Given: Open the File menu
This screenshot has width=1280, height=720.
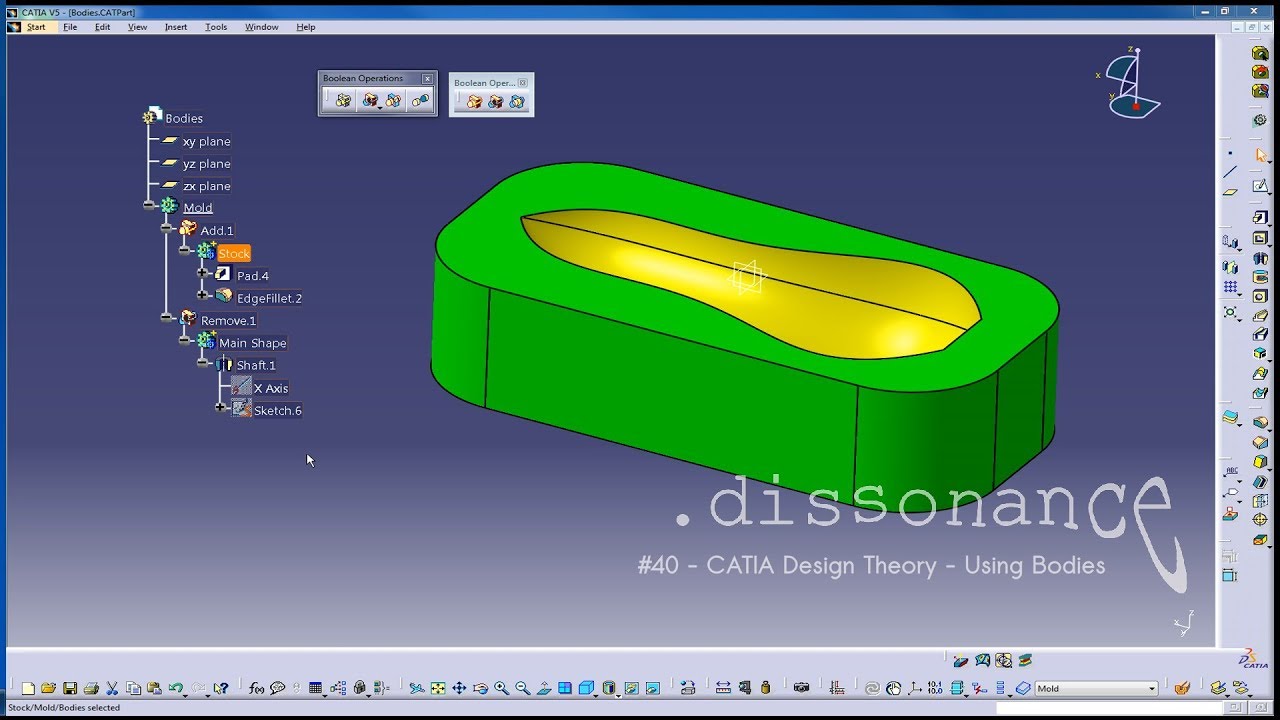Looking at the screenshot, I should pyautogui.click(x=70, y=27).
